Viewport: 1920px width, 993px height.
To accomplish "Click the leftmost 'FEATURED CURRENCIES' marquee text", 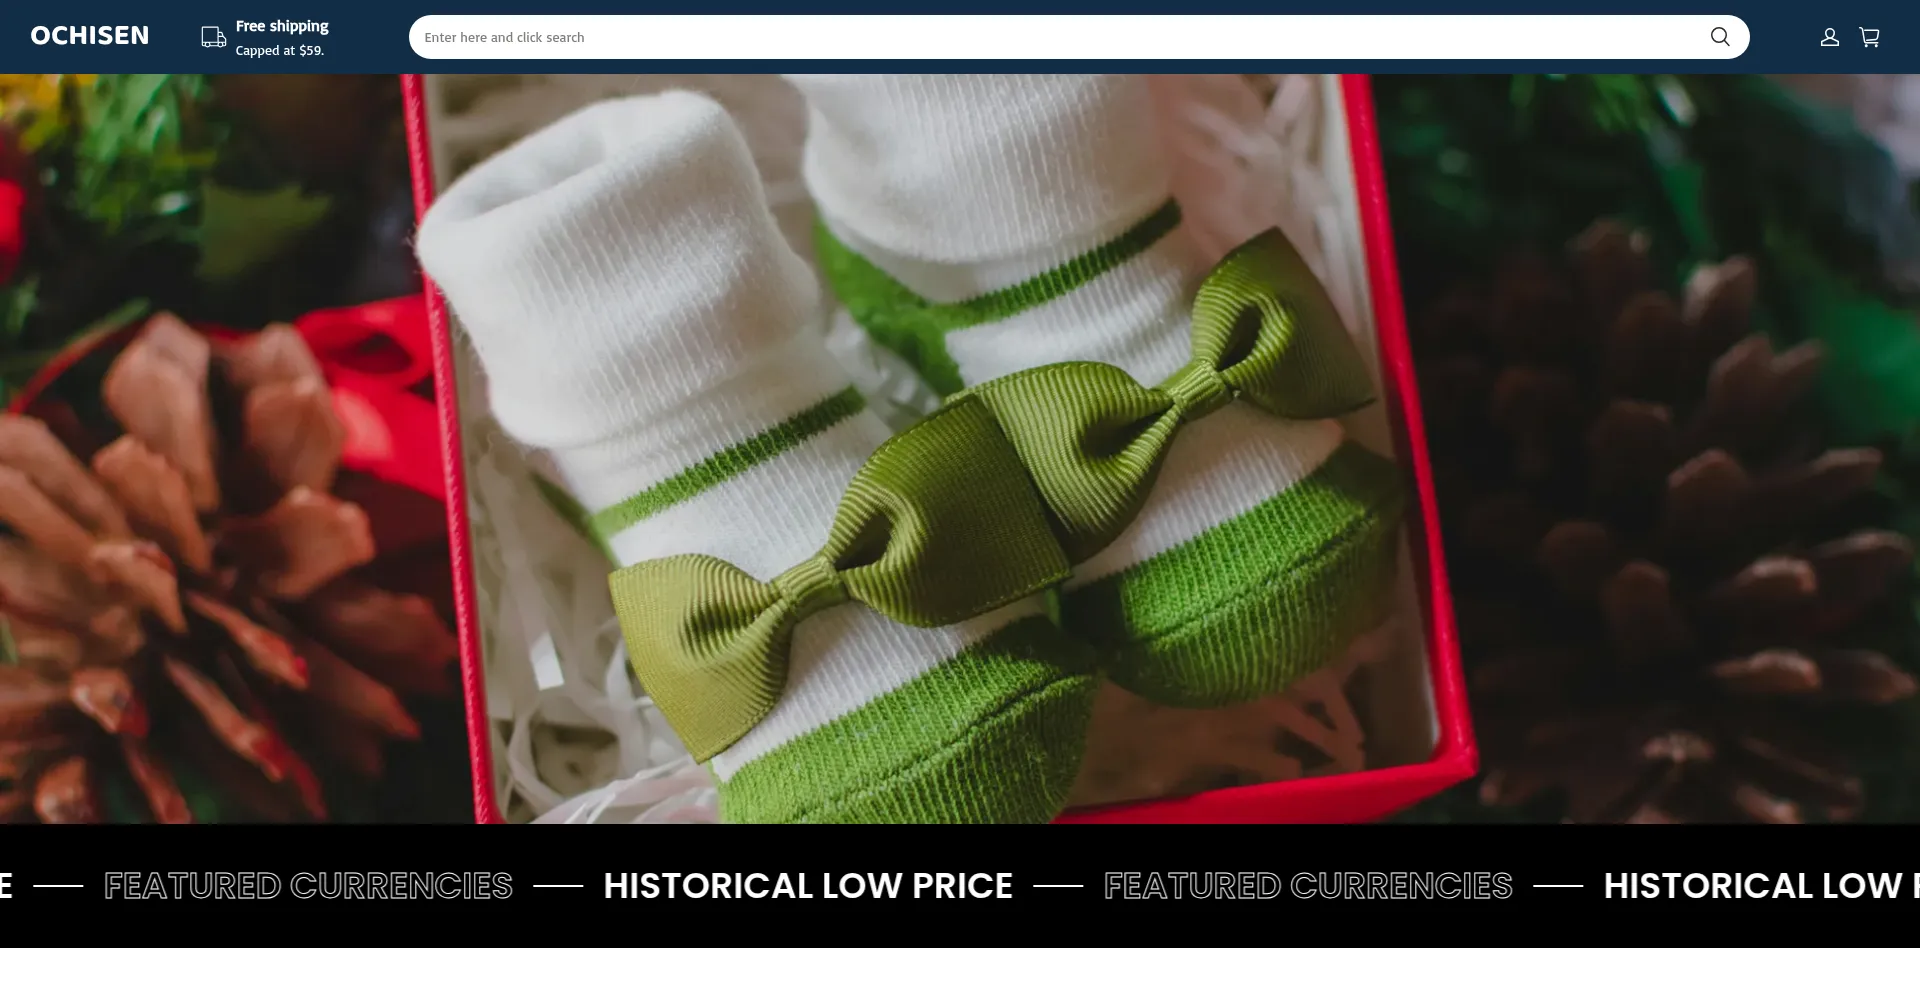I will [308, 885].
